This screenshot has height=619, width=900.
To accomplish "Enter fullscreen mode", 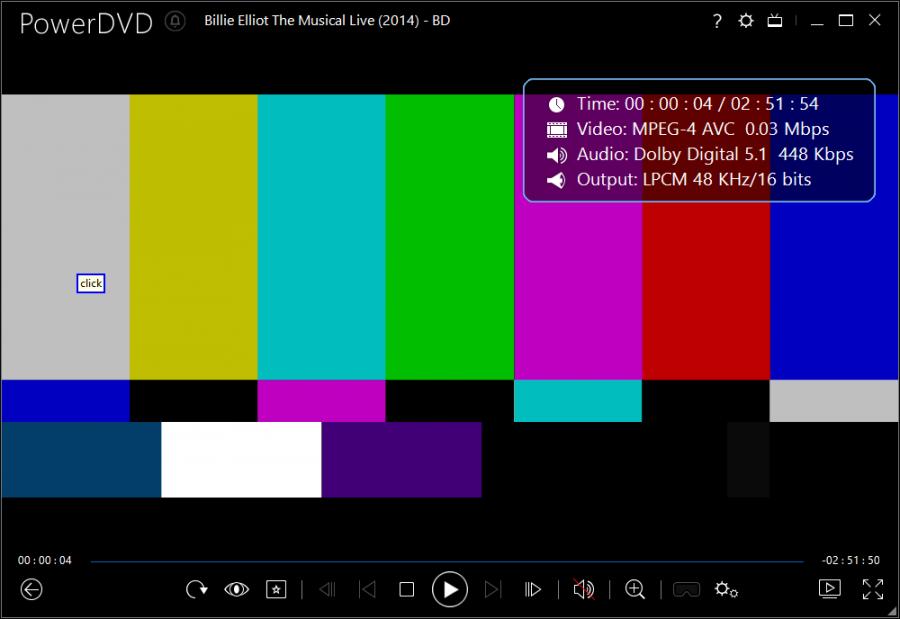I will click(873, 589).
